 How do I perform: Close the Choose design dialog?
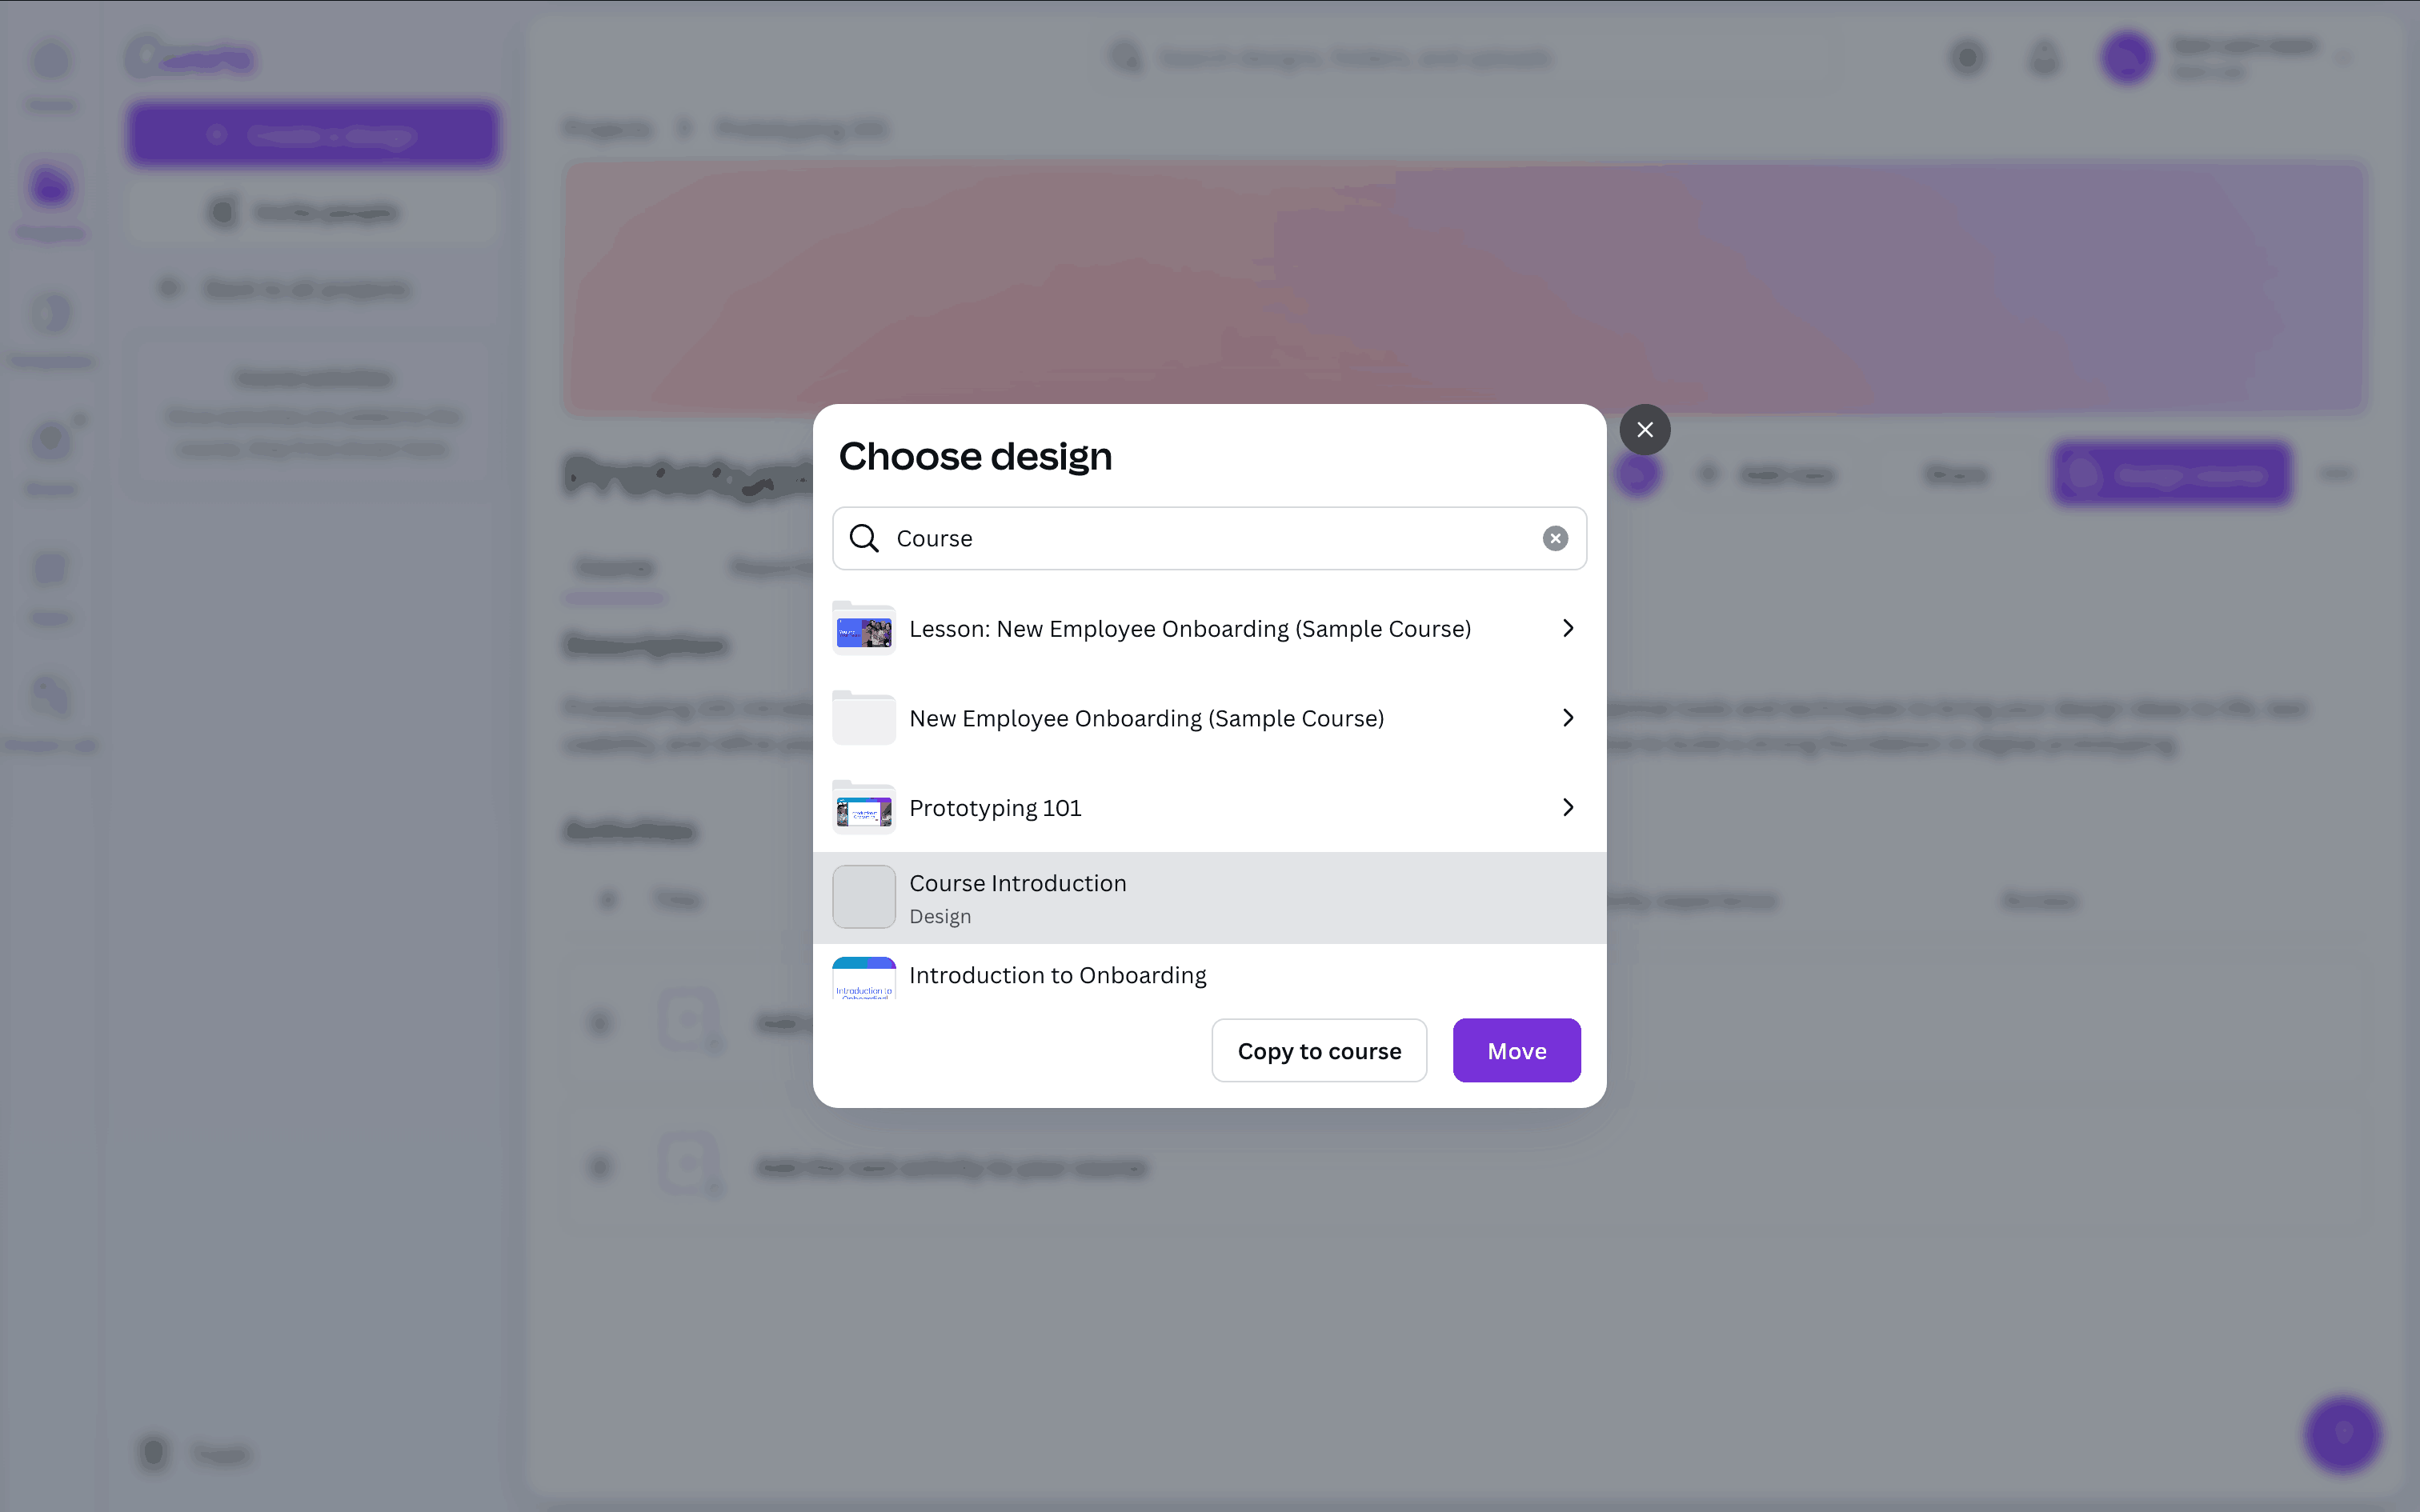coord(1645,430)
